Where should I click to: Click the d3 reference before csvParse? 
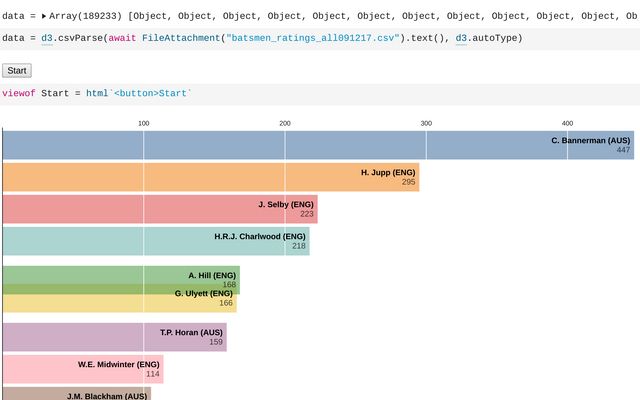click(x=47, y=38)
